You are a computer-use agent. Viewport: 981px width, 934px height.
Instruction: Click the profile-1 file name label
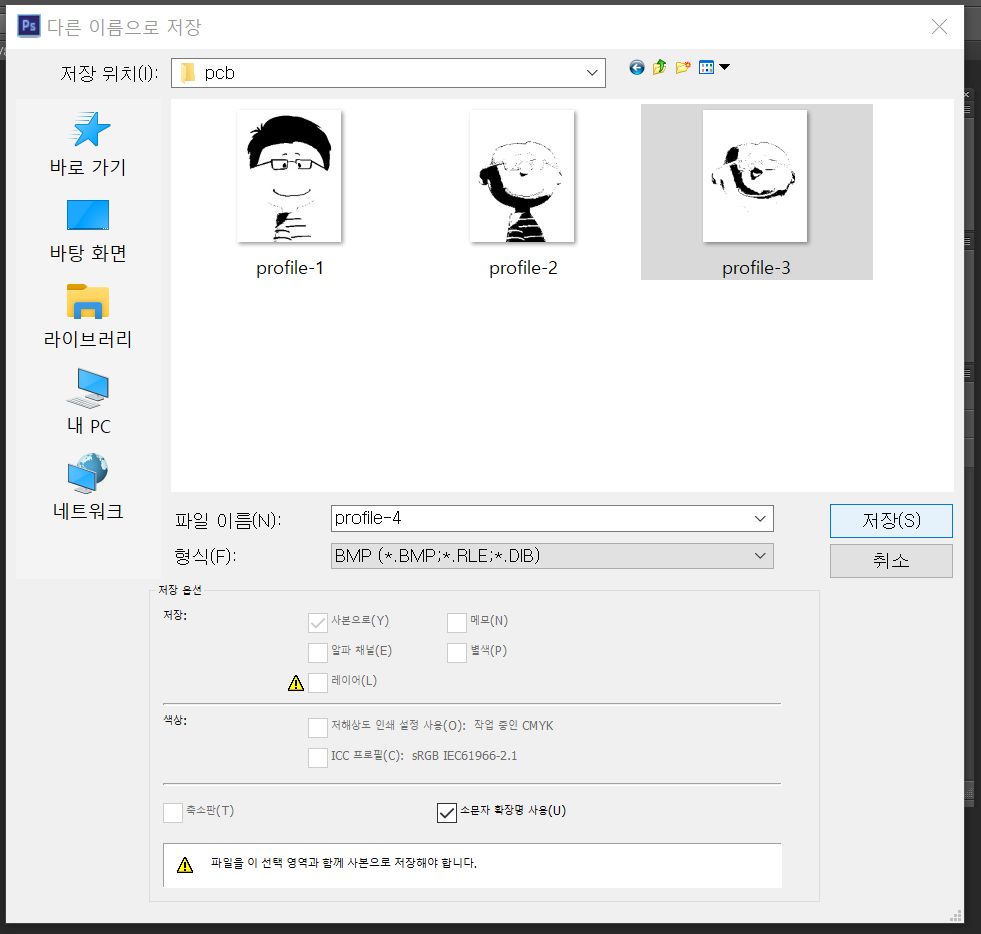[x=290, y=268]
